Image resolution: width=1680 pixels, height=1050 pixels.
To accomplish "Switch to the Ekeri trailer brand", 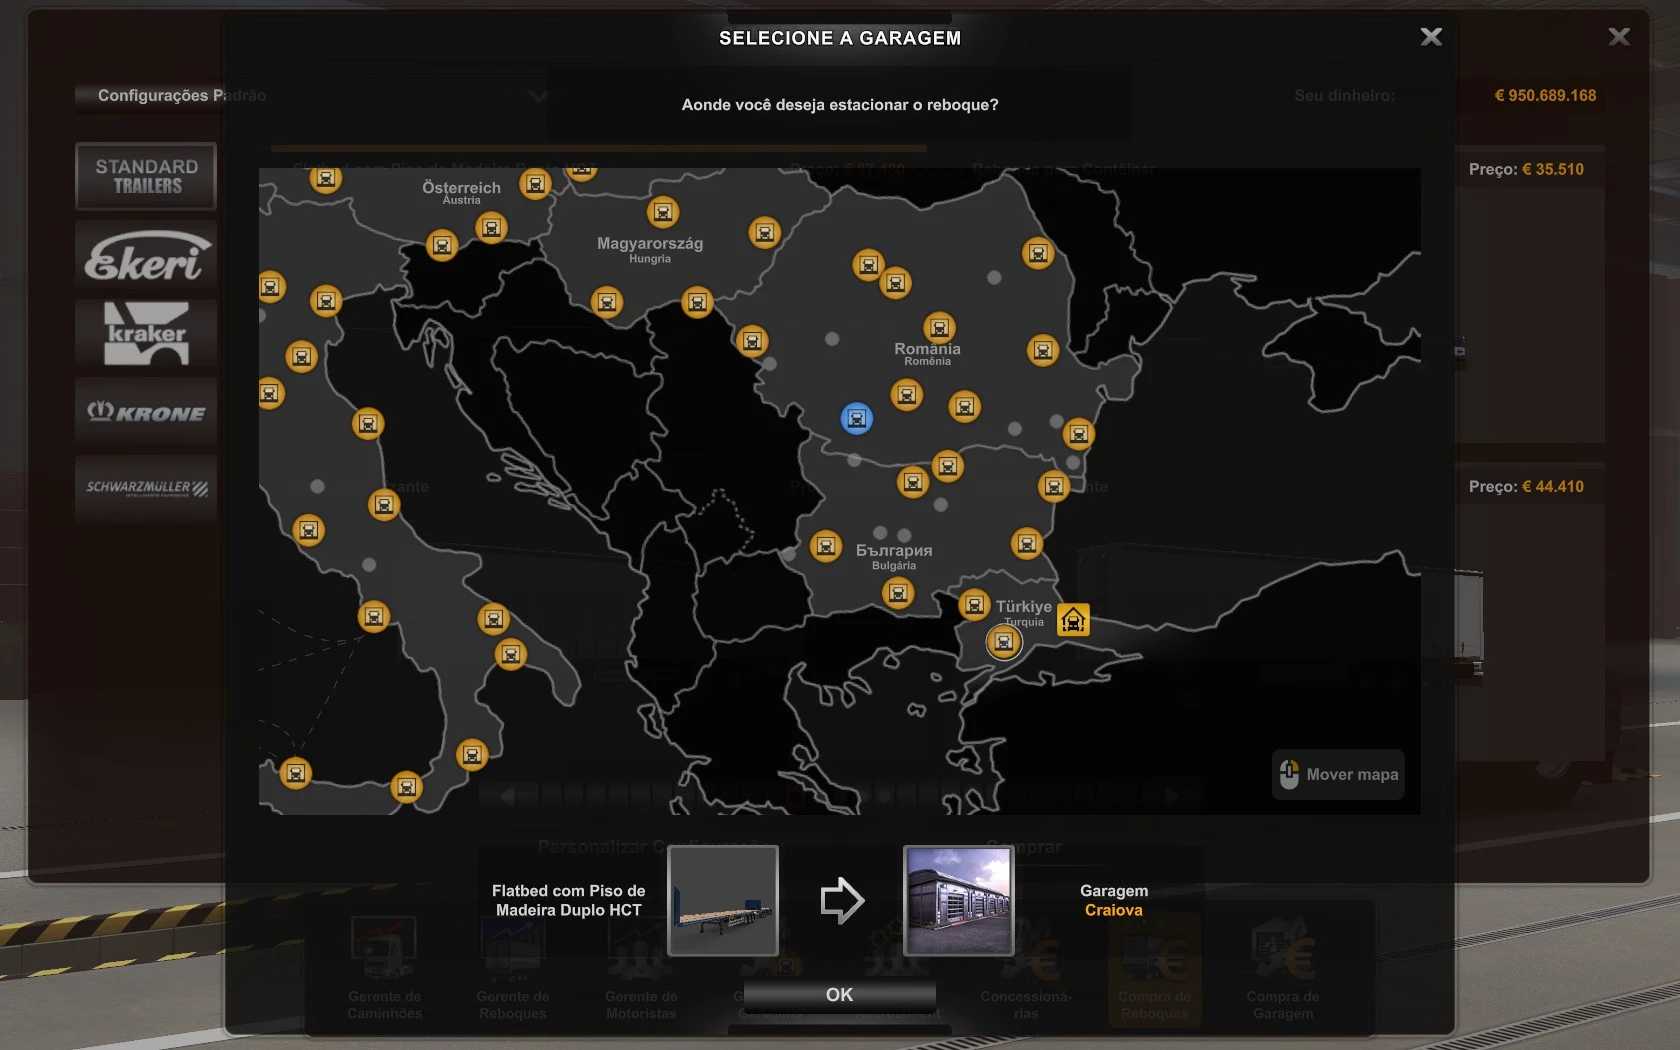I will point(146,256).
